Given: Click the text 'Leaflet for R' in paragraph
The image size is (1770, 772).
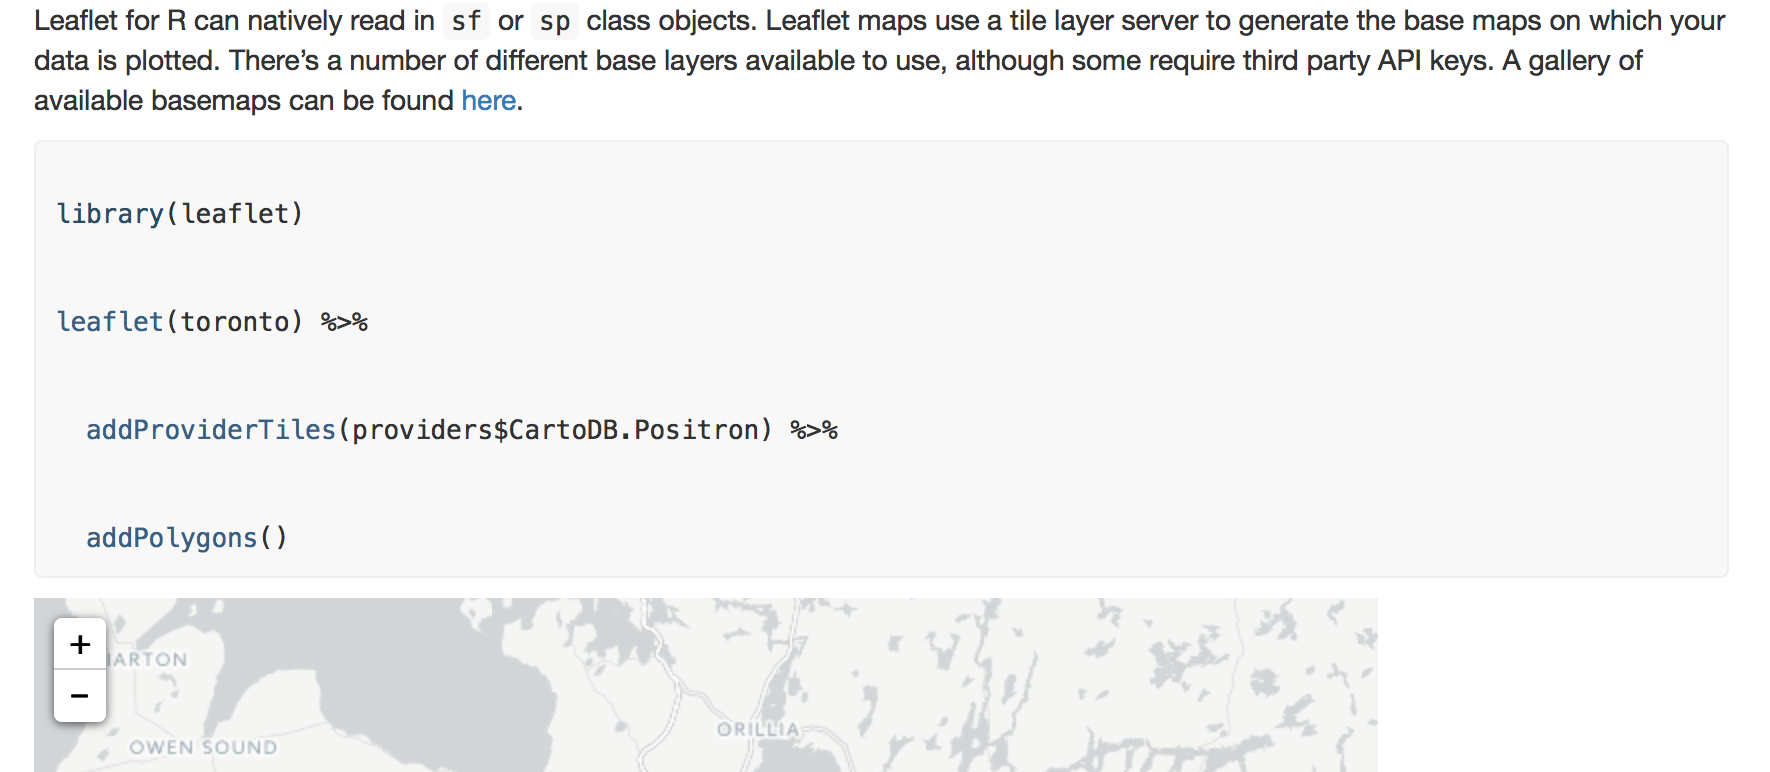Looking at the screenshot, I should point(110,21).
